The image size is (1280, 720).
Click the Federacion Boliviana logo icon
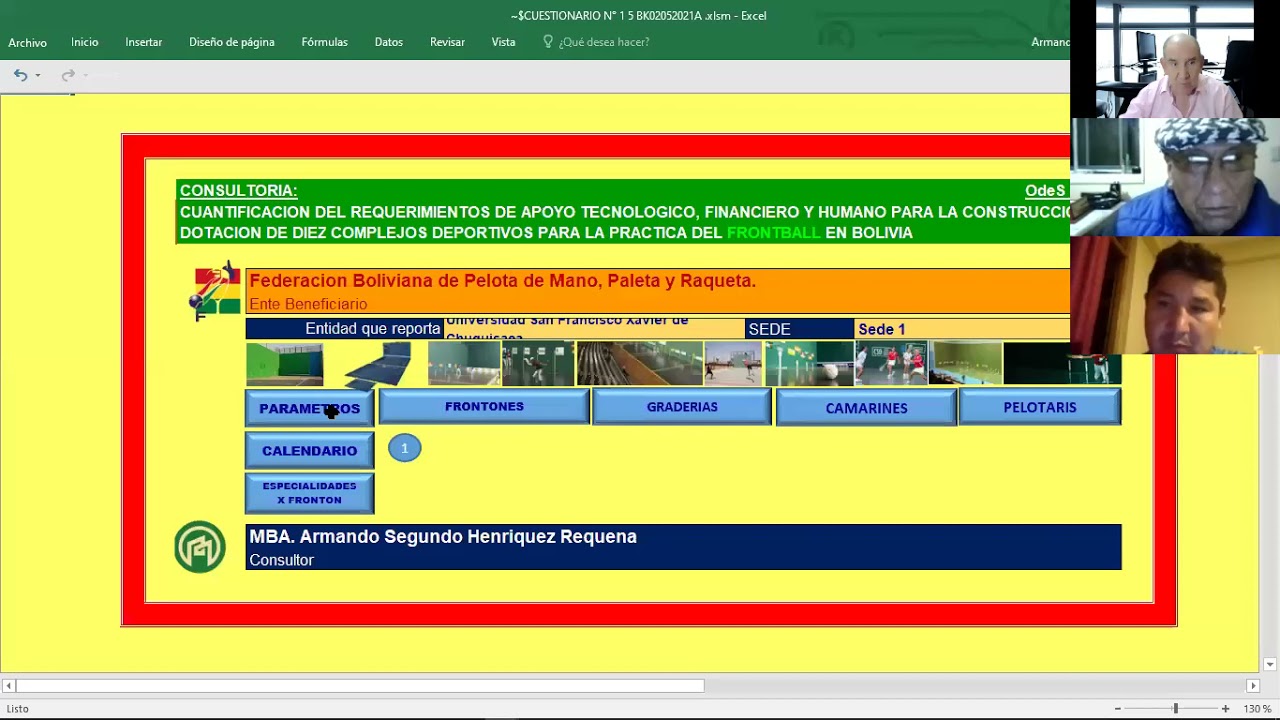pos(216,291)
